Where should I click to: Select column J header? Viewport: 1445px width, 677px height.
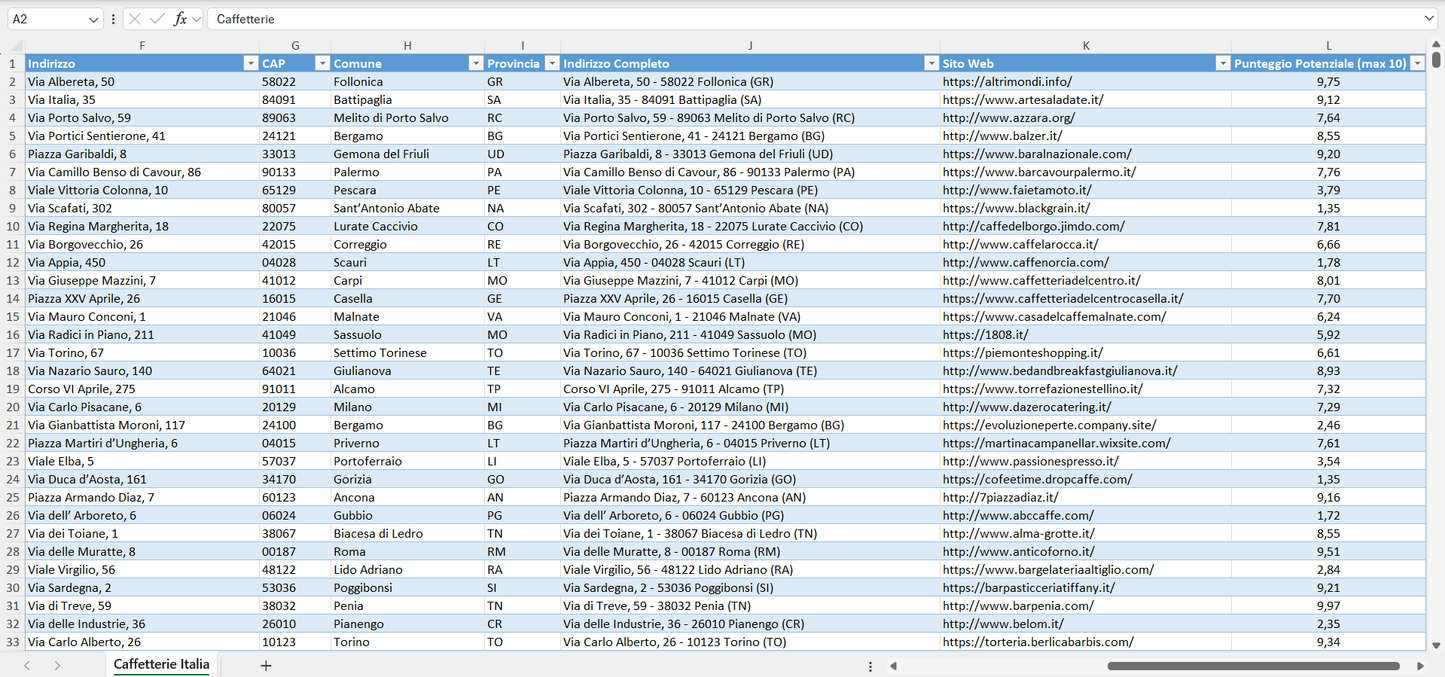(750, 45)
